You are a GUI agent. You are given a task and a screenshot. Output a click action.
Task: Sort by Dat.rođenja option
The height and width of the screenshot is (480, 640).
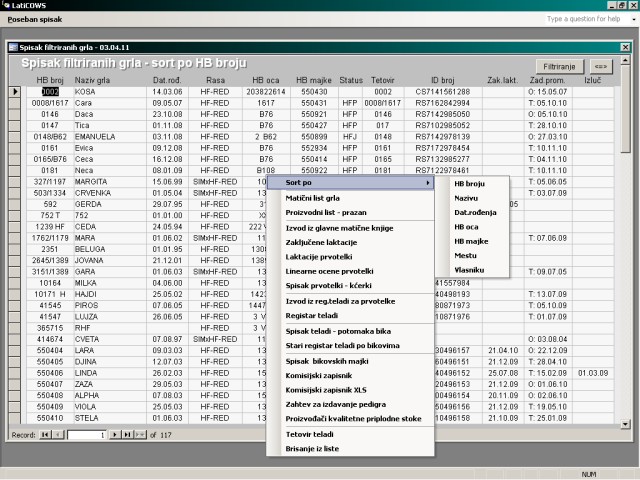click(x=476, y=213)
